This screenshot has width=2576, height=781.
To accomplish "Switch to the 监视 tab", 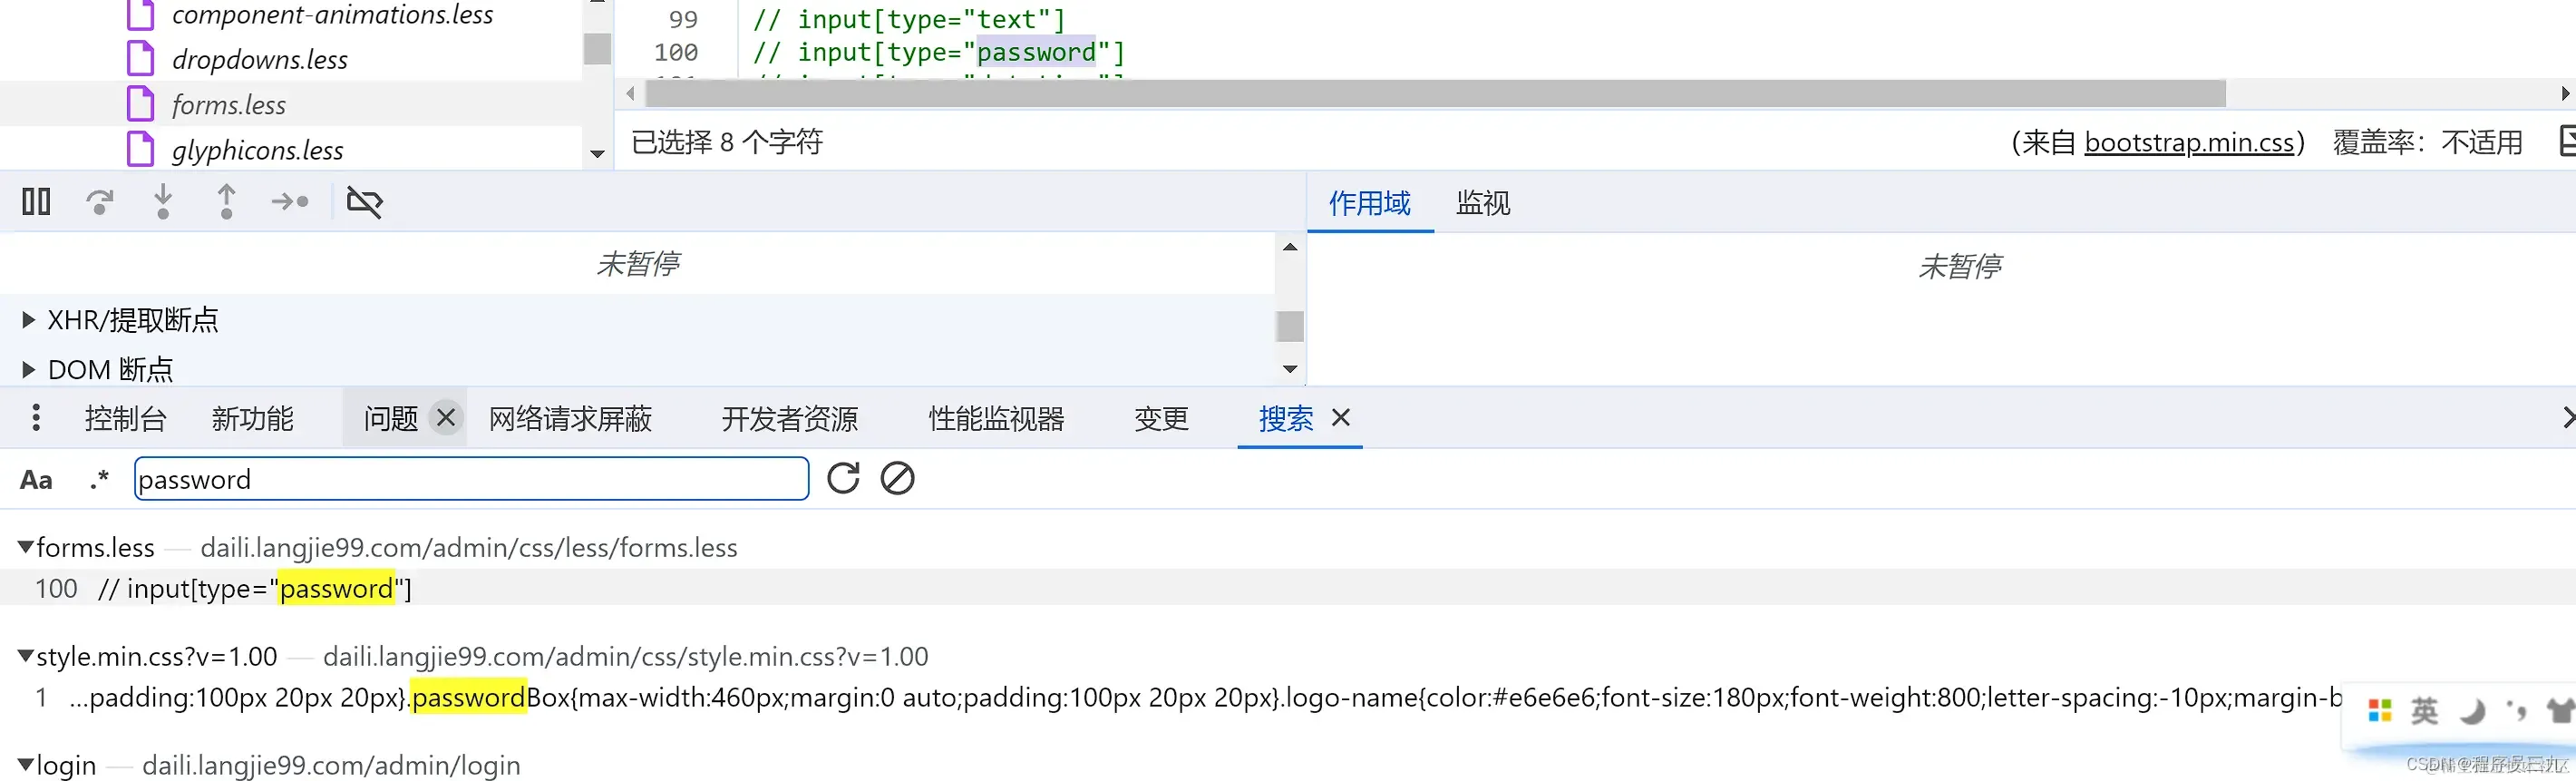I will 1483,203.
